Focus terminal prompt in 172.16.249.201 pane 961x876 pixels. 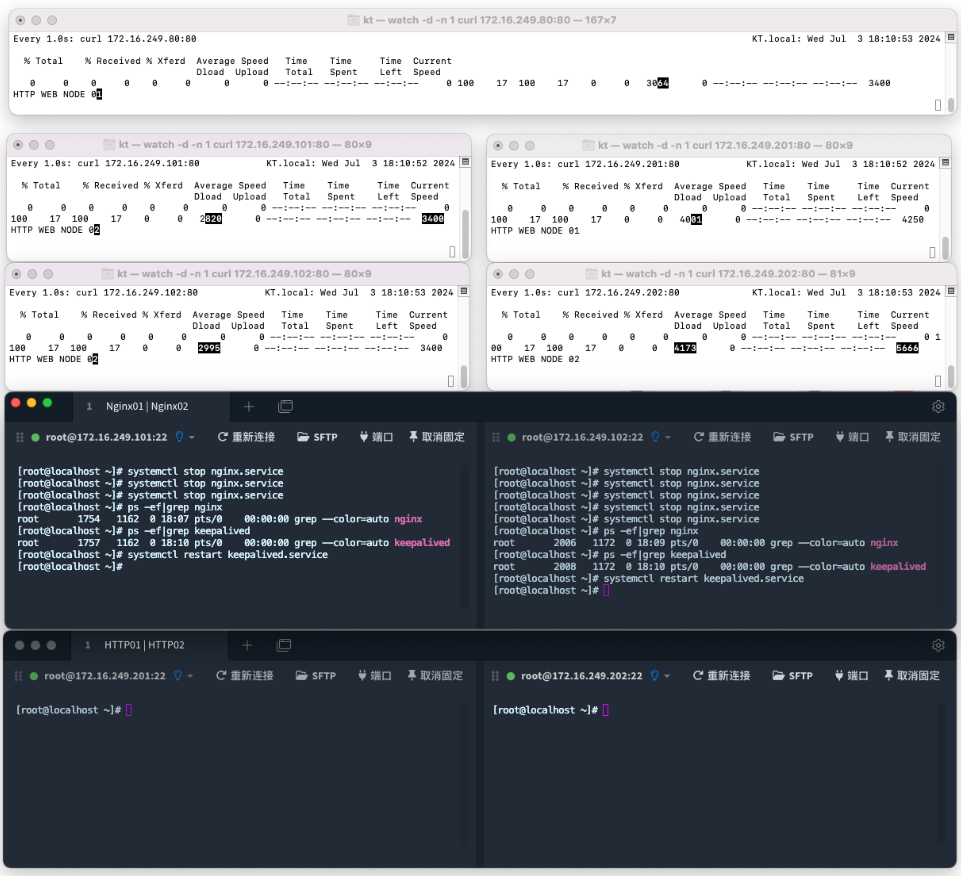tap(129, 710)
